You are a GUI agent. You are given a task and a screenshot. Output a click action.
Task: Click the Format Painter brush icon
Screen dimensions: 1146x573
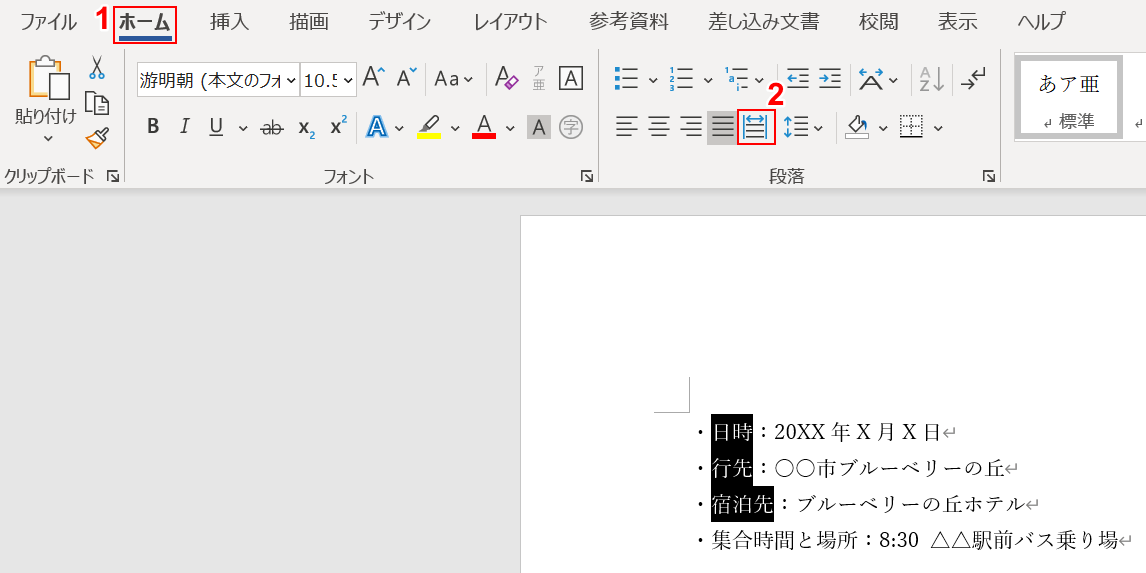pyautogui.click(x=97, y=138)
